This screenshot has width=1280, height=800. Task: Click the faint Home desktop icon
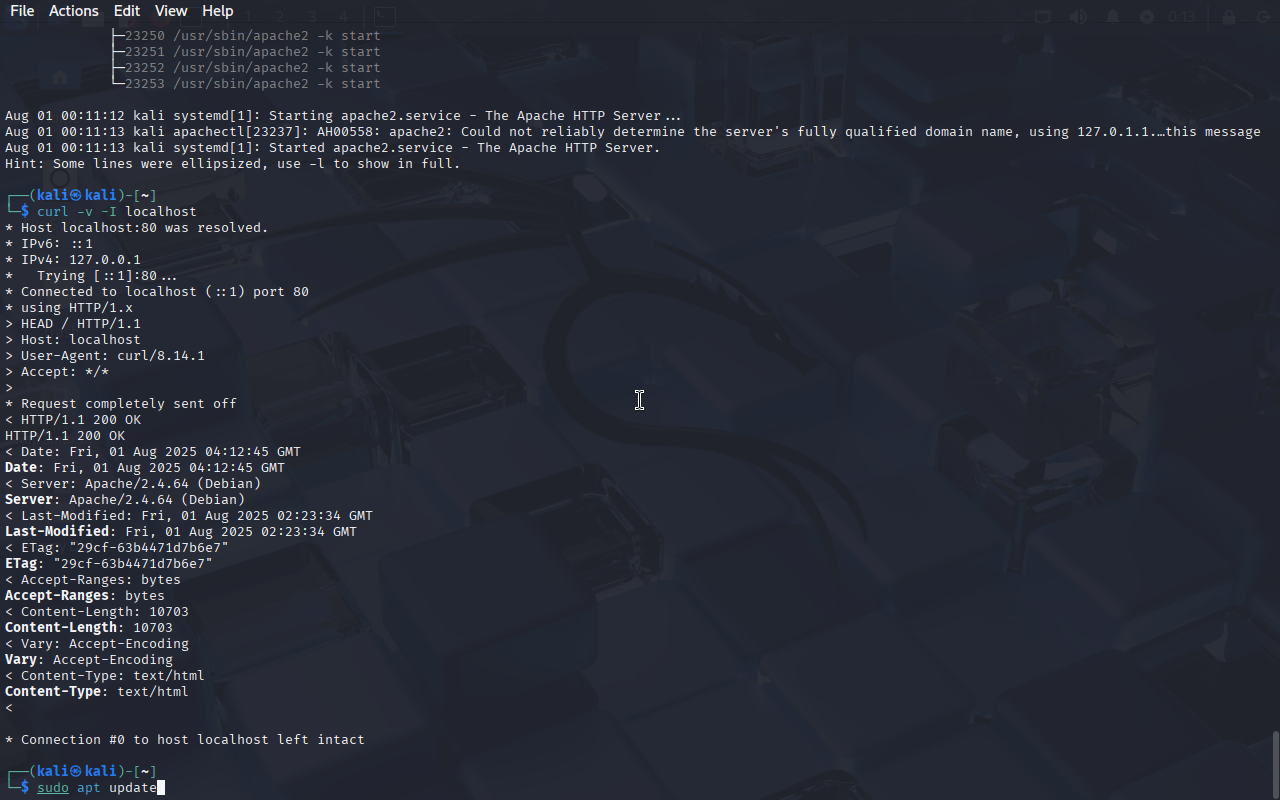(x=59, y=78)
